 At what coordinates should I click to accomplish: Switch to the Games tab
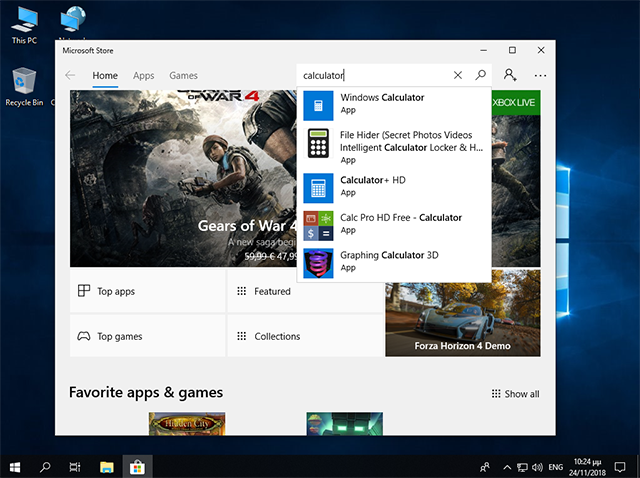pos(183,76)
